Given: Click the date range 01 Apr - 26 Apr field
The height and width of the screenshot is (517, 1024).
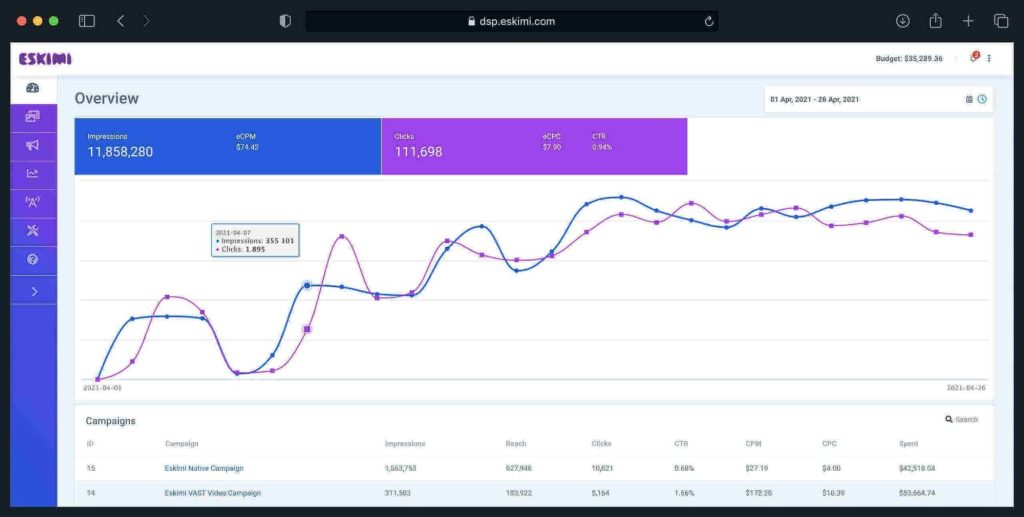Looking at the screenshot, I should (x=878, y=99).
